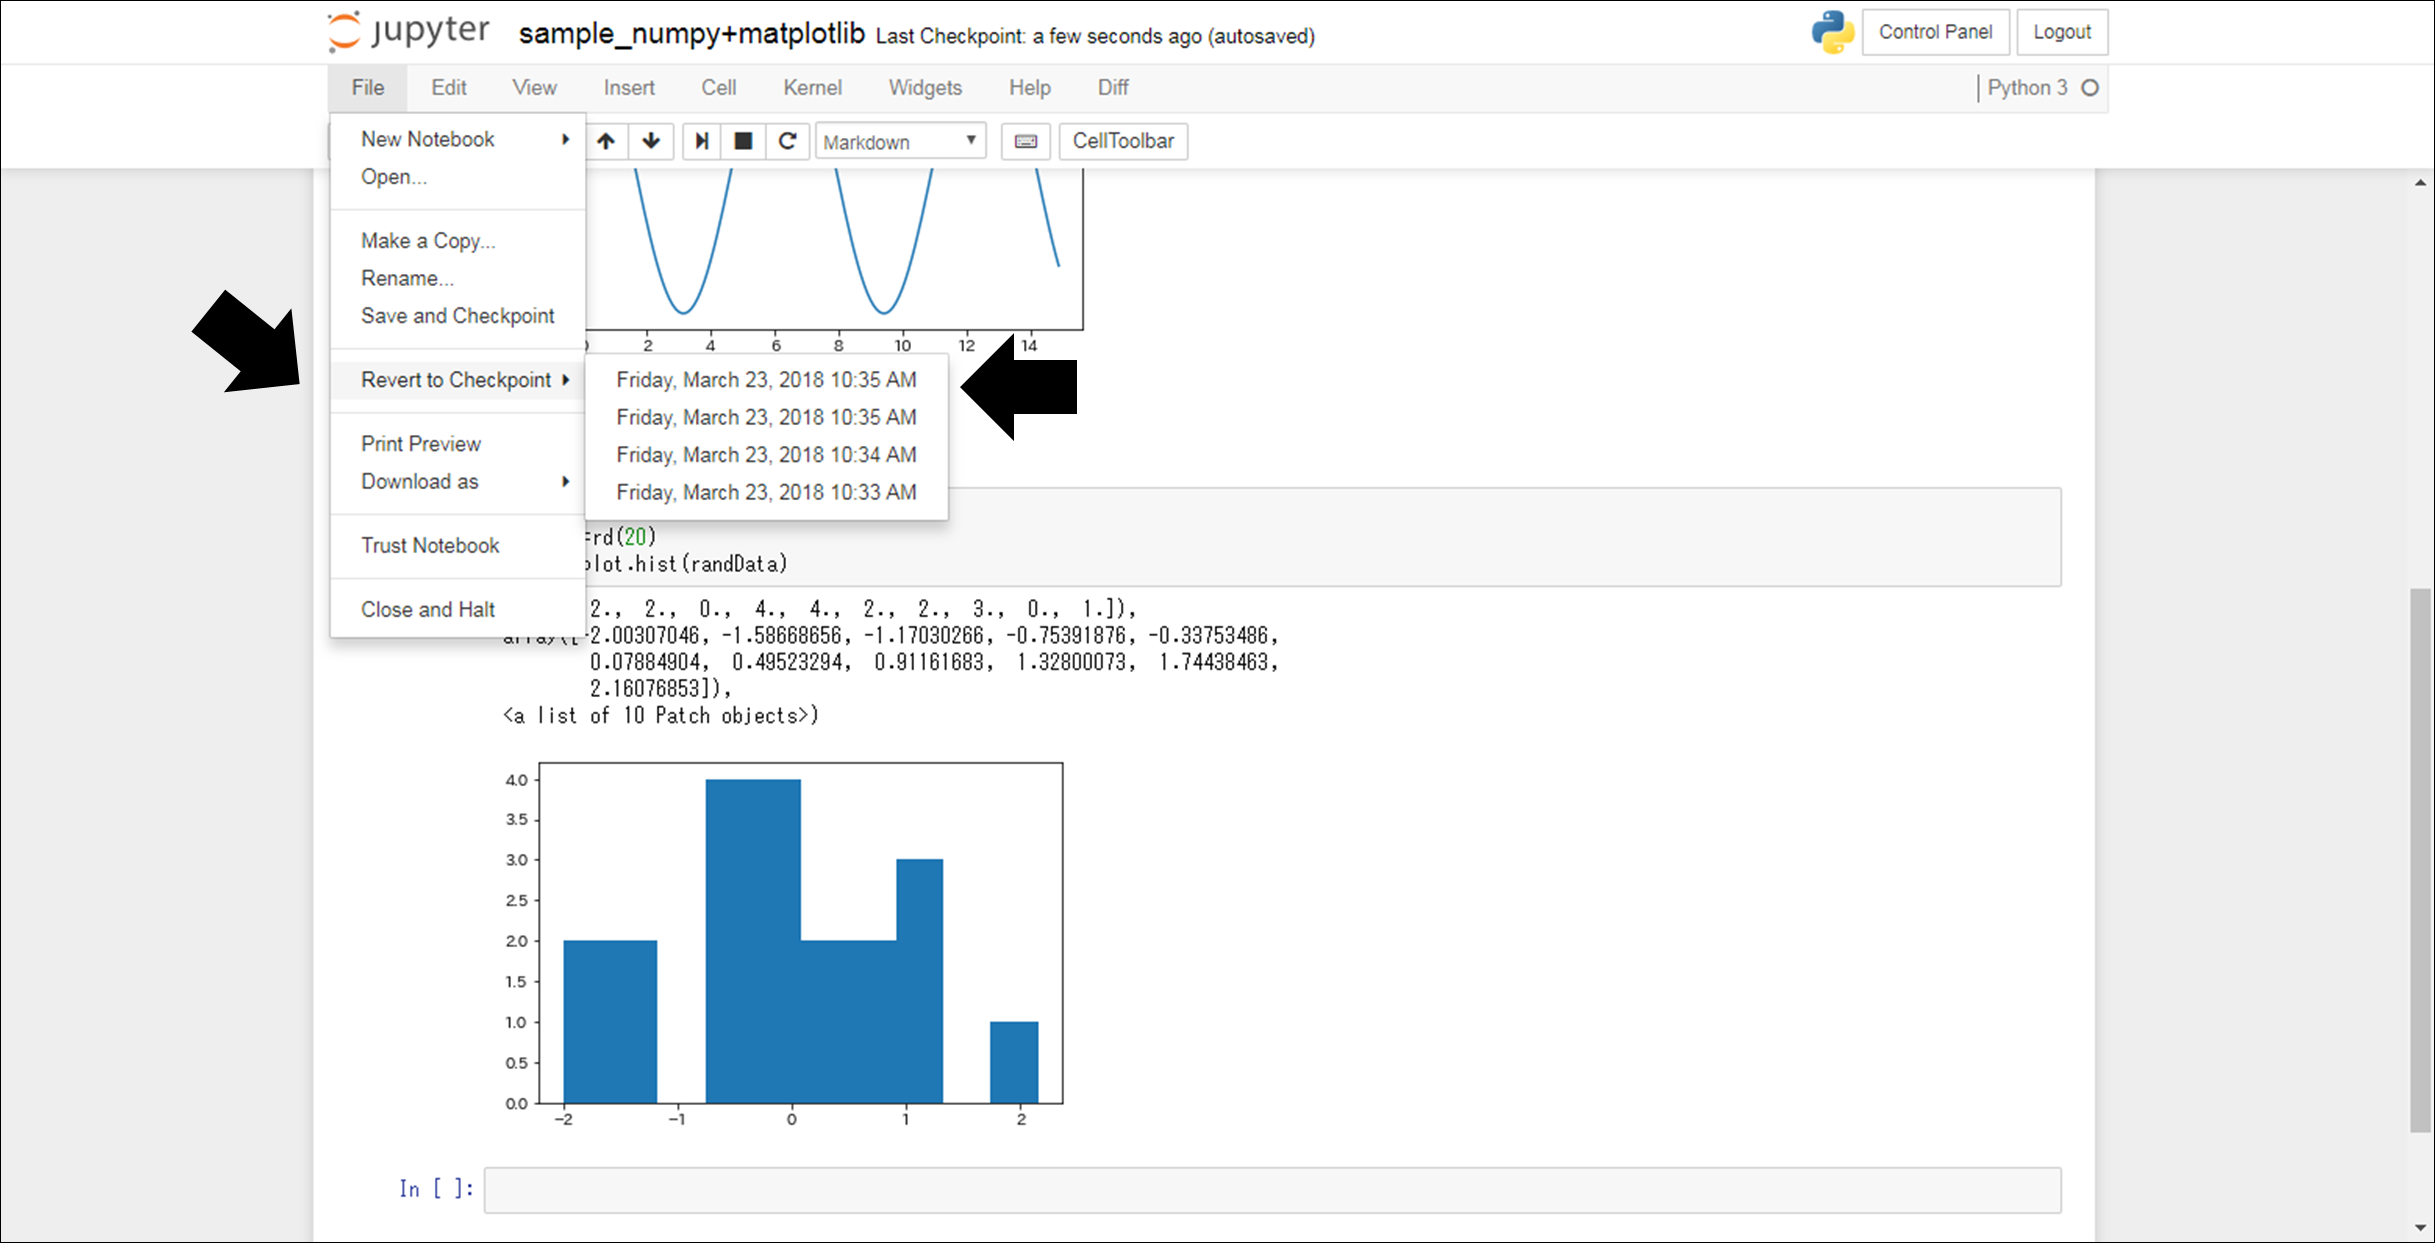Run cell using the skip-forward button
The width and height of the screenshot is (2435, 1243).
[702, 141]
